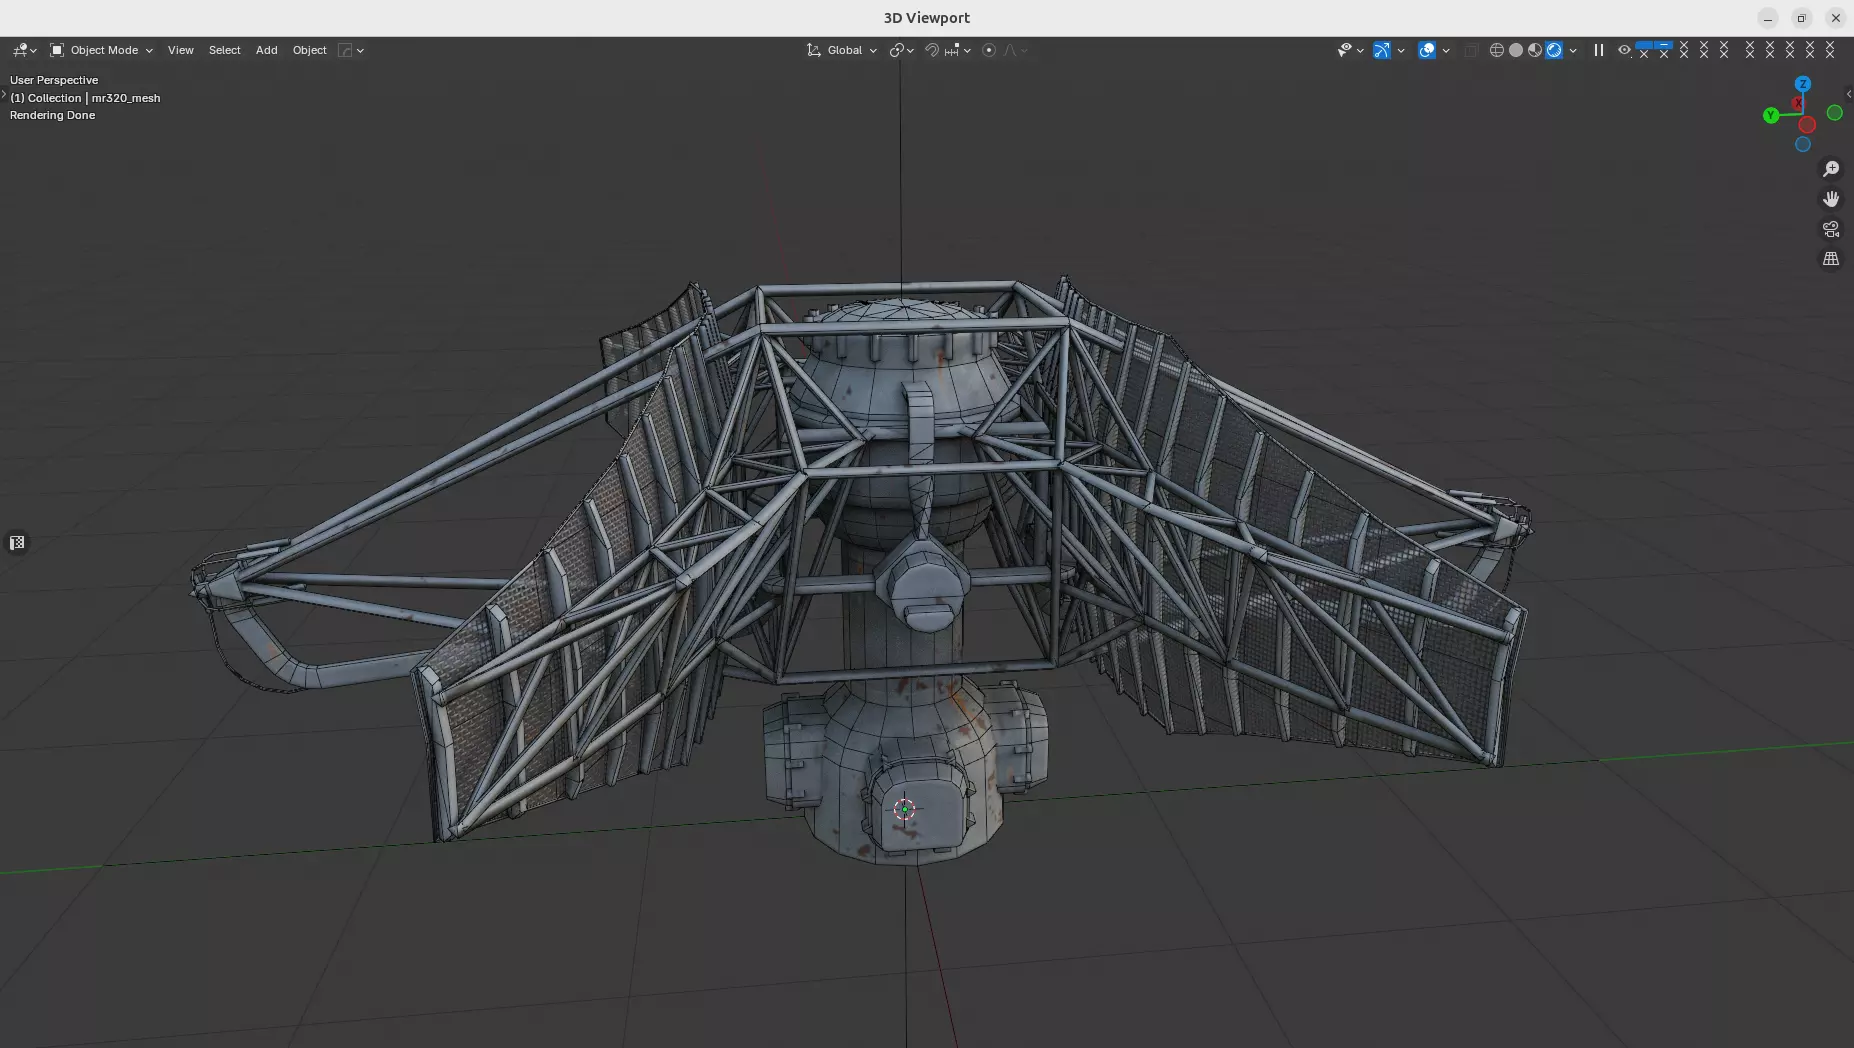This screenshot has height=1048, width=1854.
Task: Click the '(1) Collection | mr320_mesh' text
Action: click(x=85, y=98)
